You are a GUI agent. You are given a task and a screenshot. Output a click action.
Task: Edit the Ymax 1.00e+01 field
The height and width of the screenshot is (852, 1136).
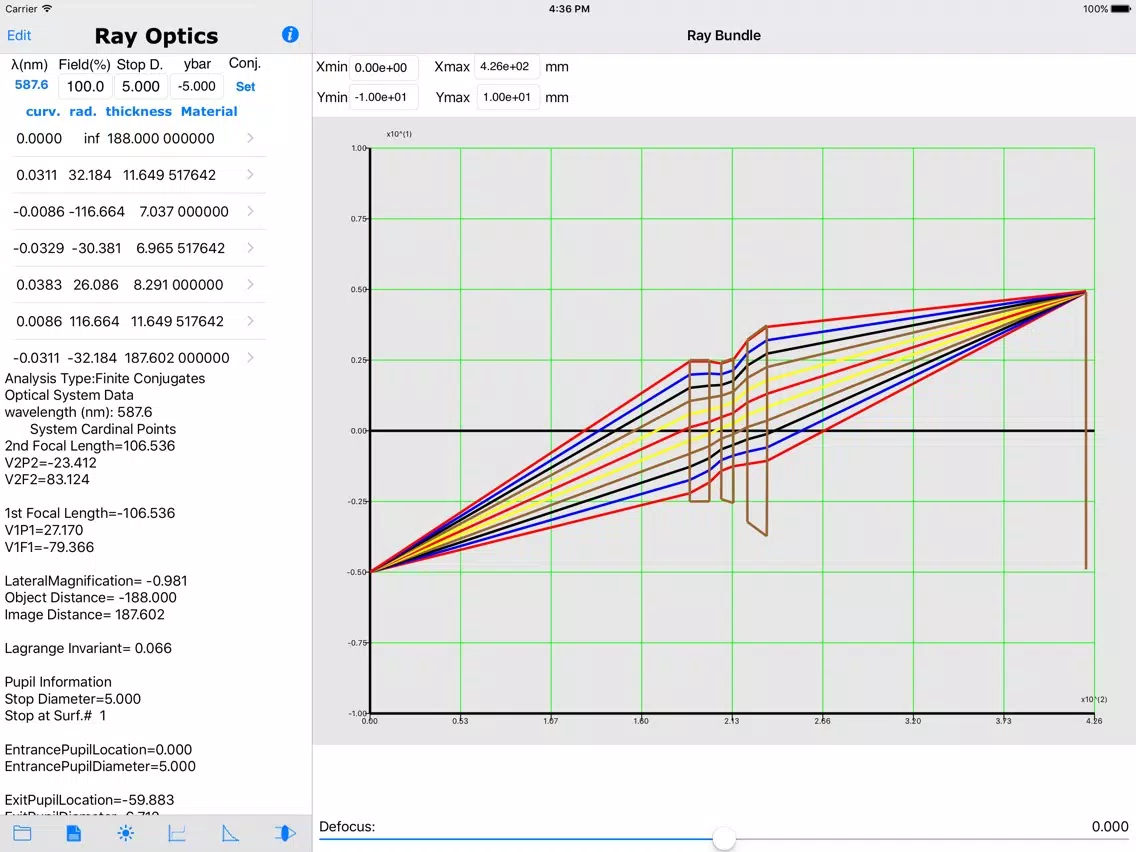point(508,97)
